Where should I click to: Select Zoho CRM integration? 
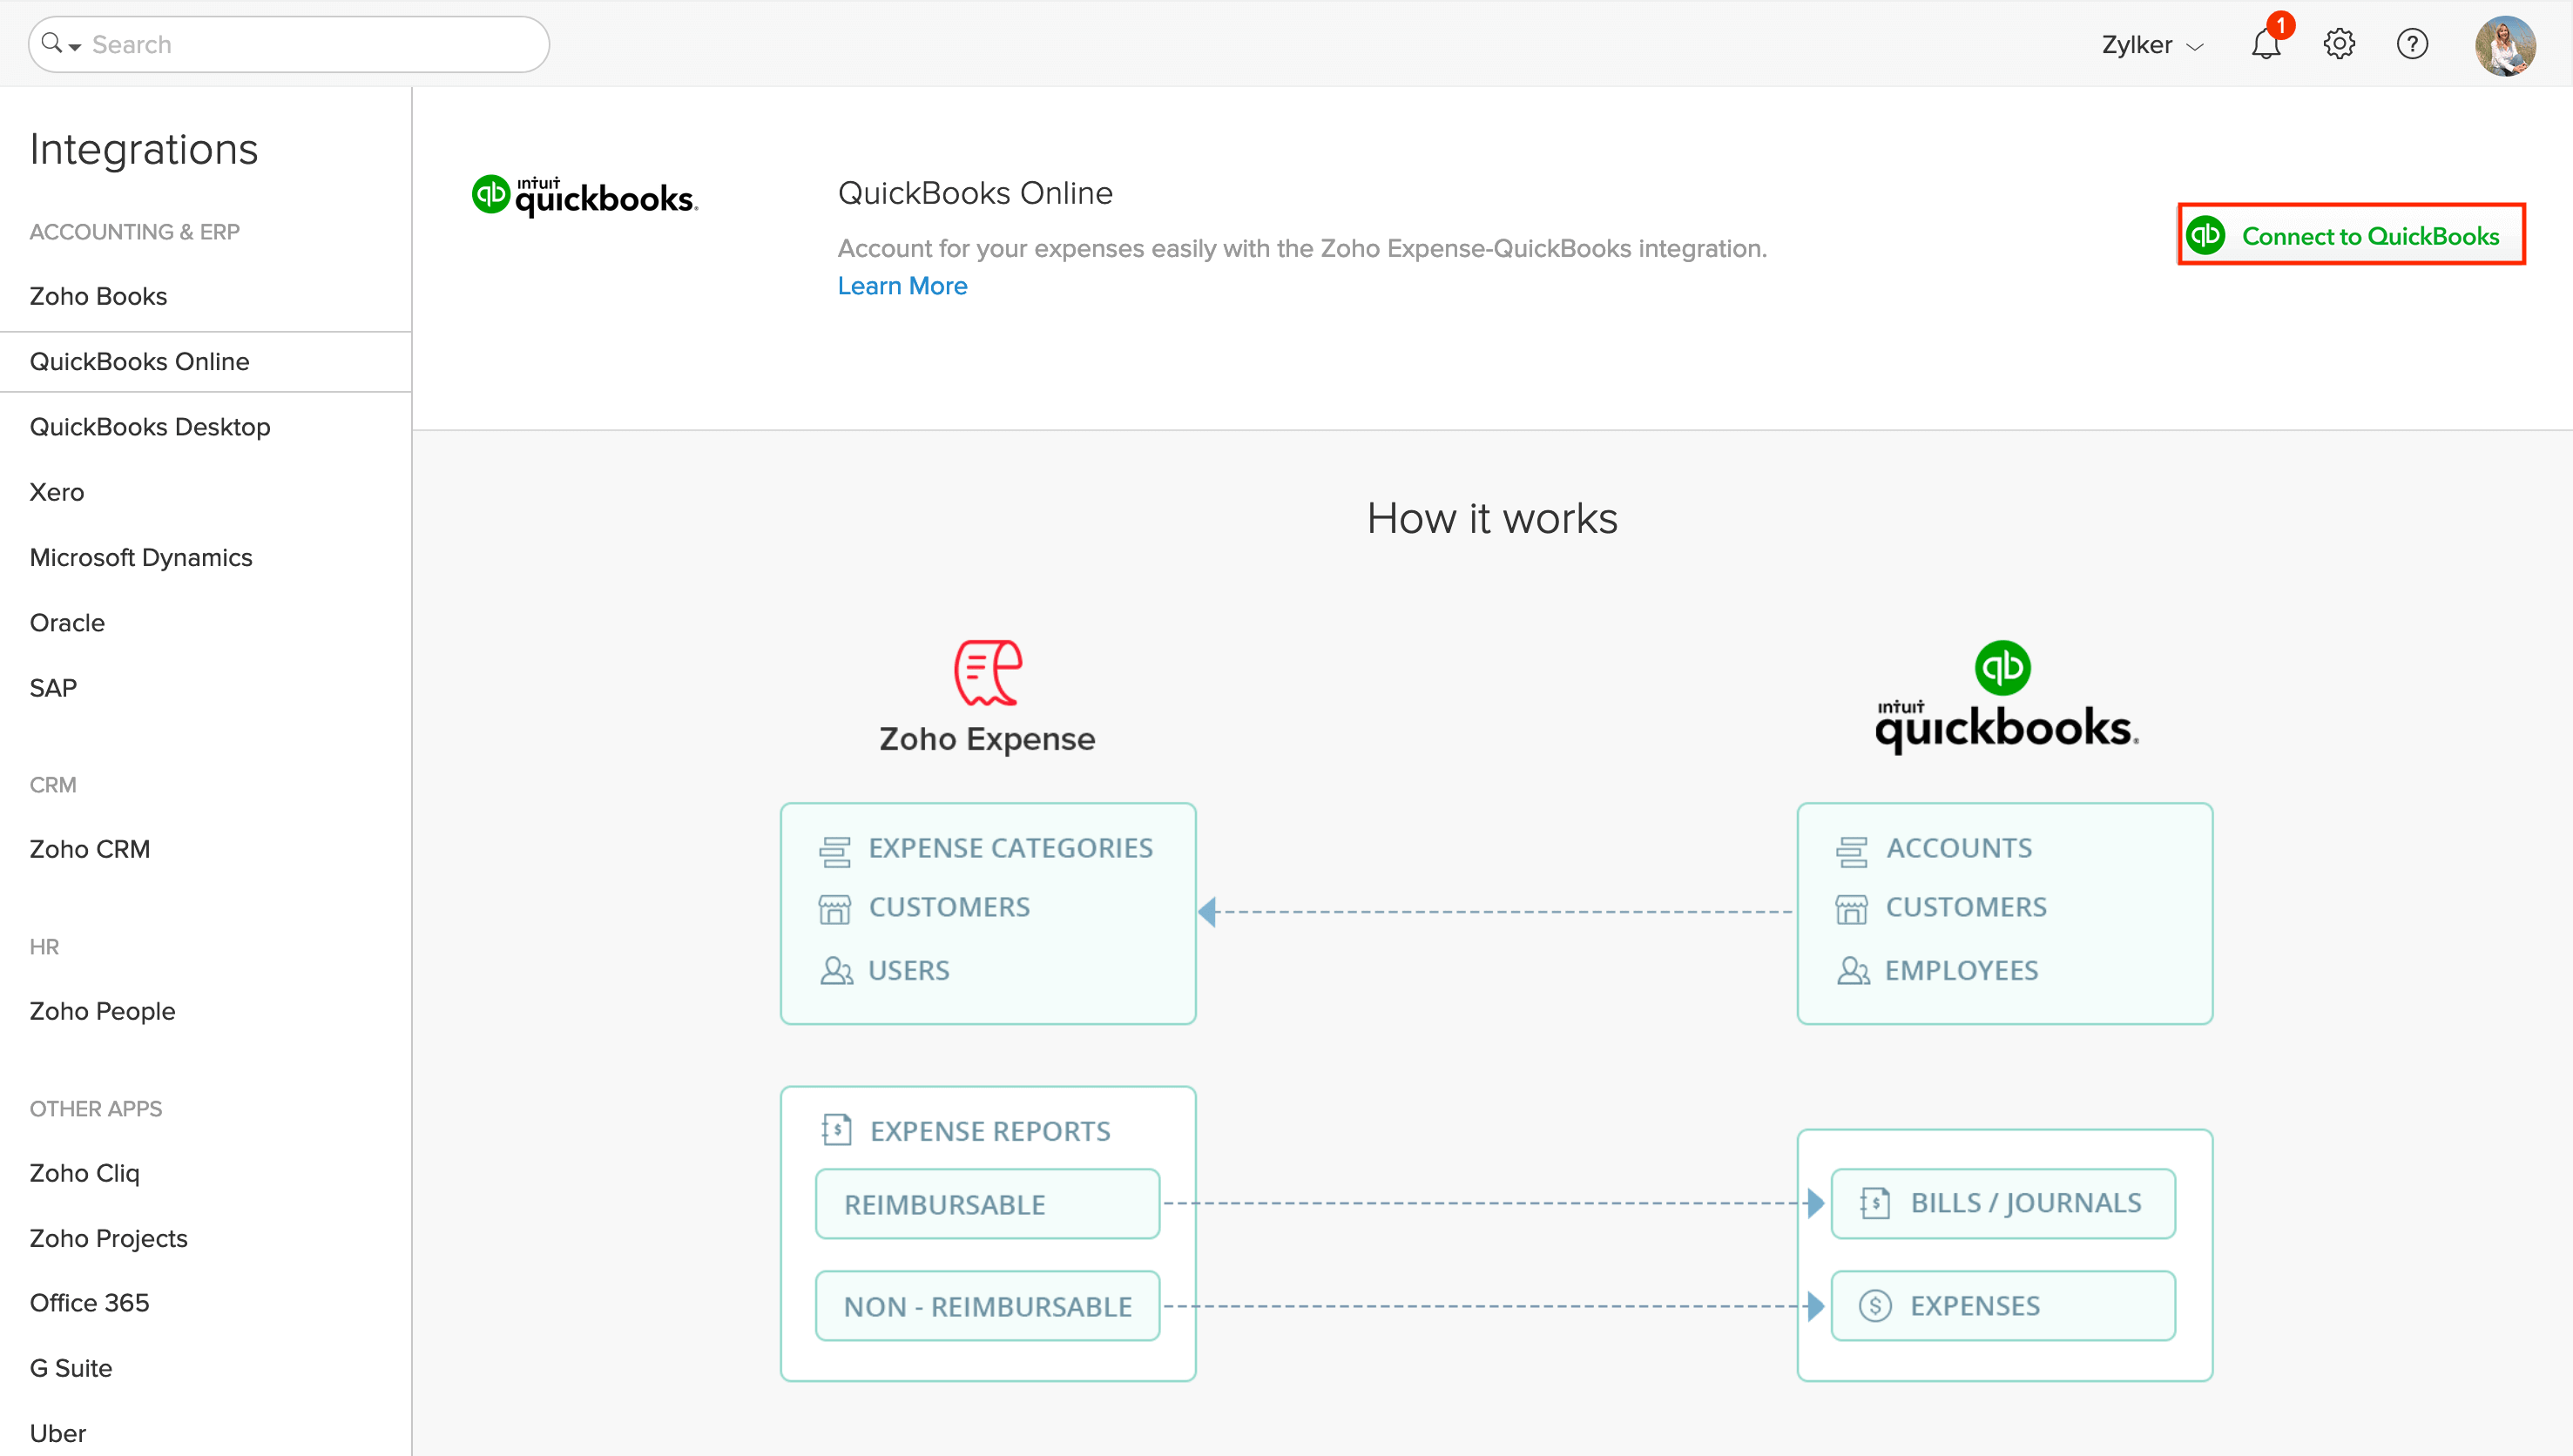coord(90,849)
